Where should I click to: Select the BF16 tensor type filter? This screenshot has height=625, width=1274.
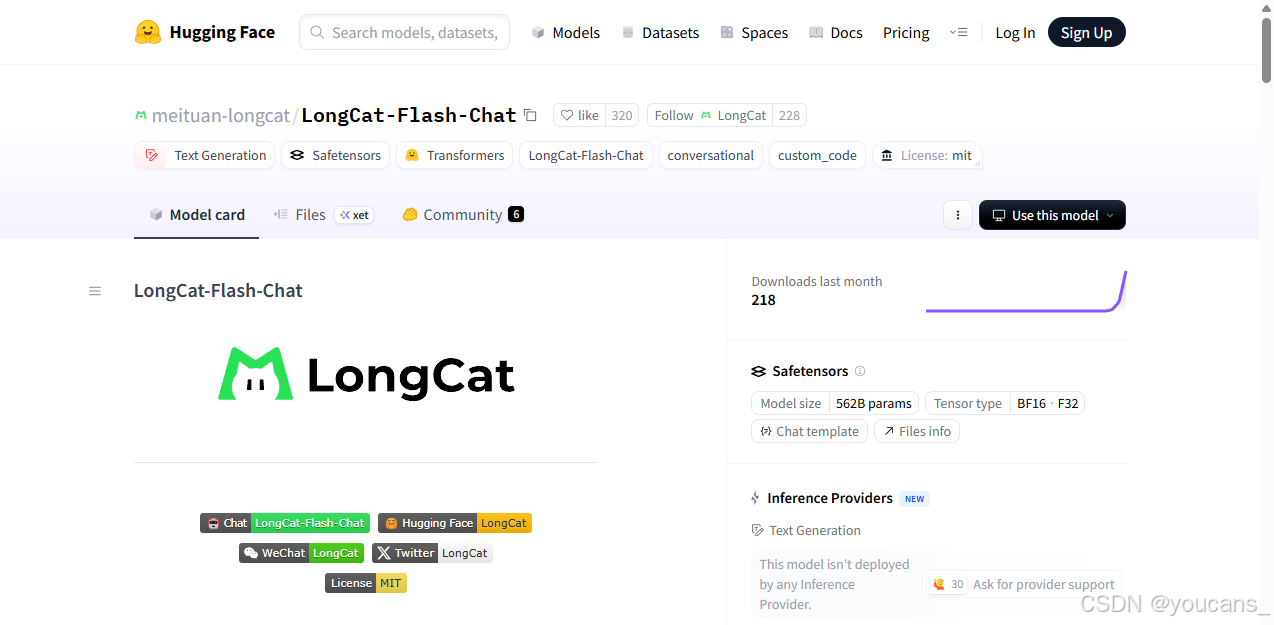1031,403
